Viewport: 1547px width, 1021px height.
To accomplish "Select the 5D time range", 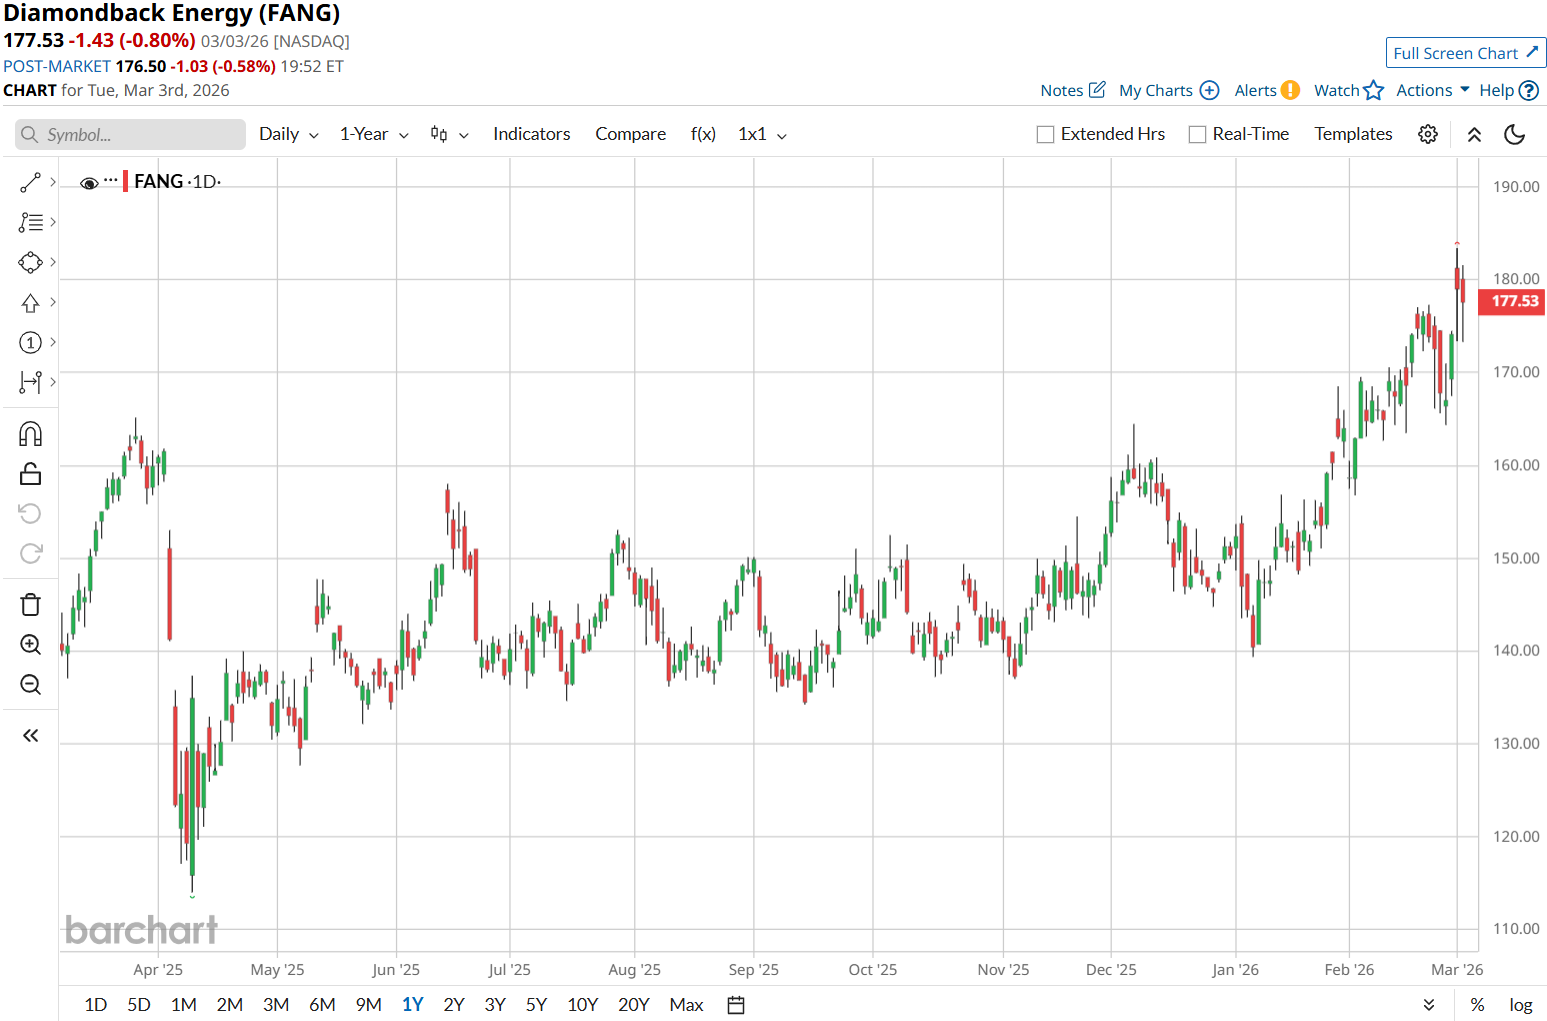I will point(139,1004).
